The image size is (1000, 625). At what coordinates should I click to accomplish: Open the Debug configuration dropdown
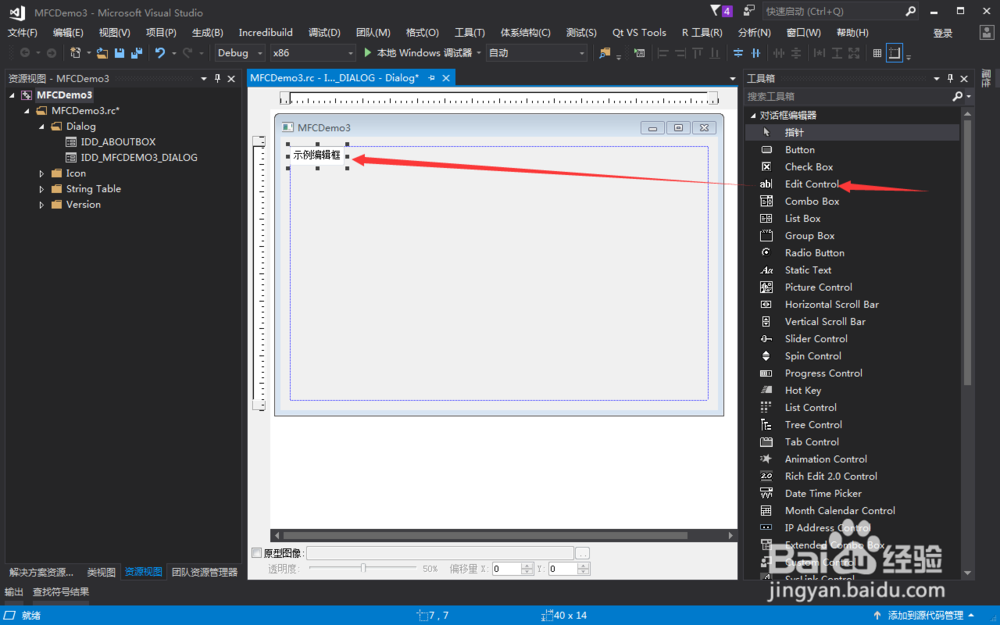(x=240, y=53)
